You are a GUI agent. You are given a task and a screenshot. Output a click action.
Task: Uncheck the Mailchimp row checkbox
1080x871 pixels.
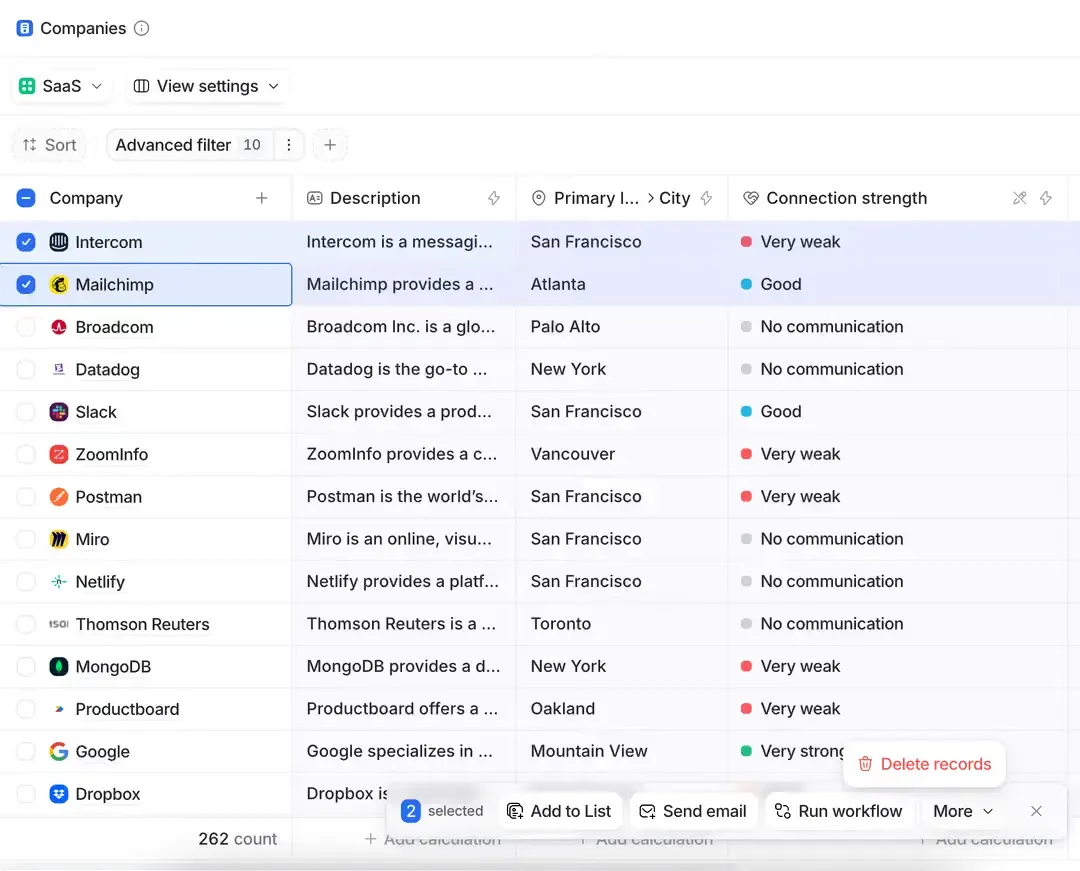[25, 284]
